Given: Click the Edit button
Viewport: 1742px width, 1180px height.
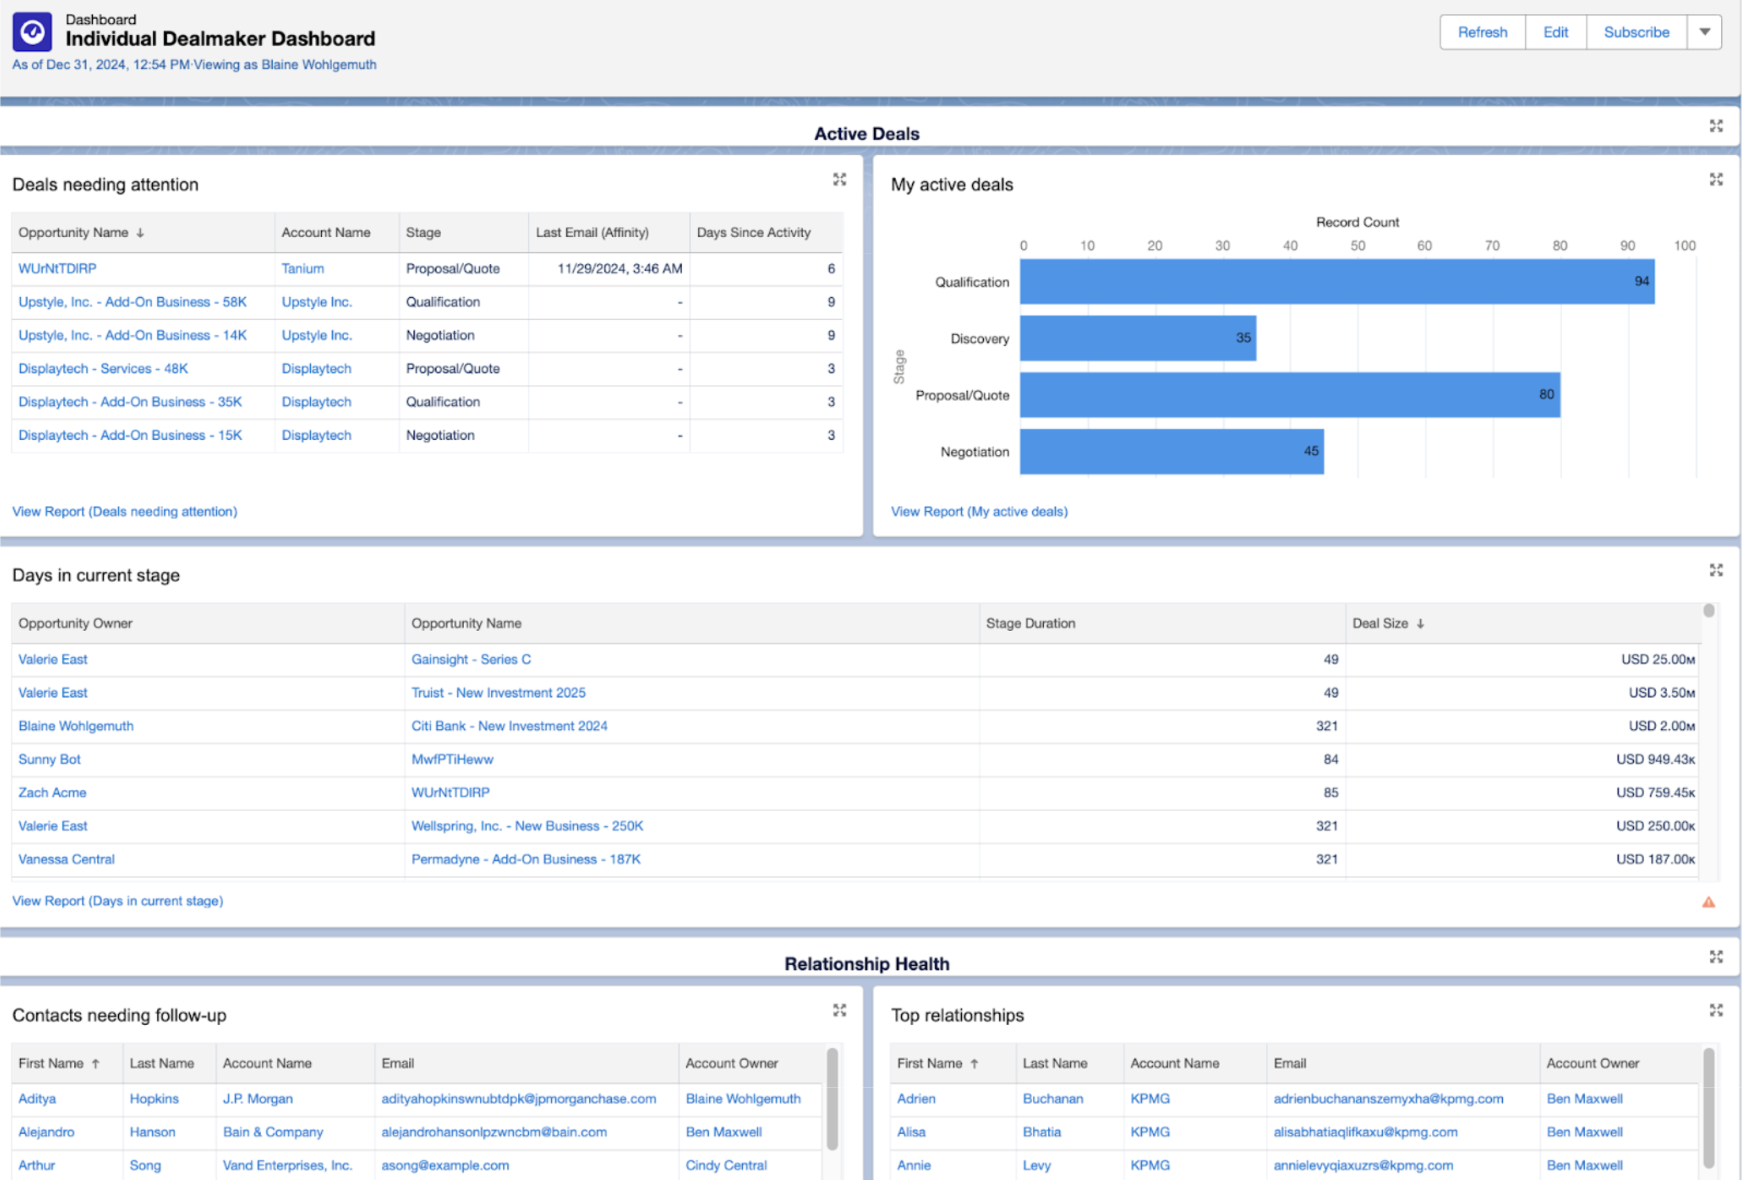Looking at the screenshot, I should tap(1555, 31).
